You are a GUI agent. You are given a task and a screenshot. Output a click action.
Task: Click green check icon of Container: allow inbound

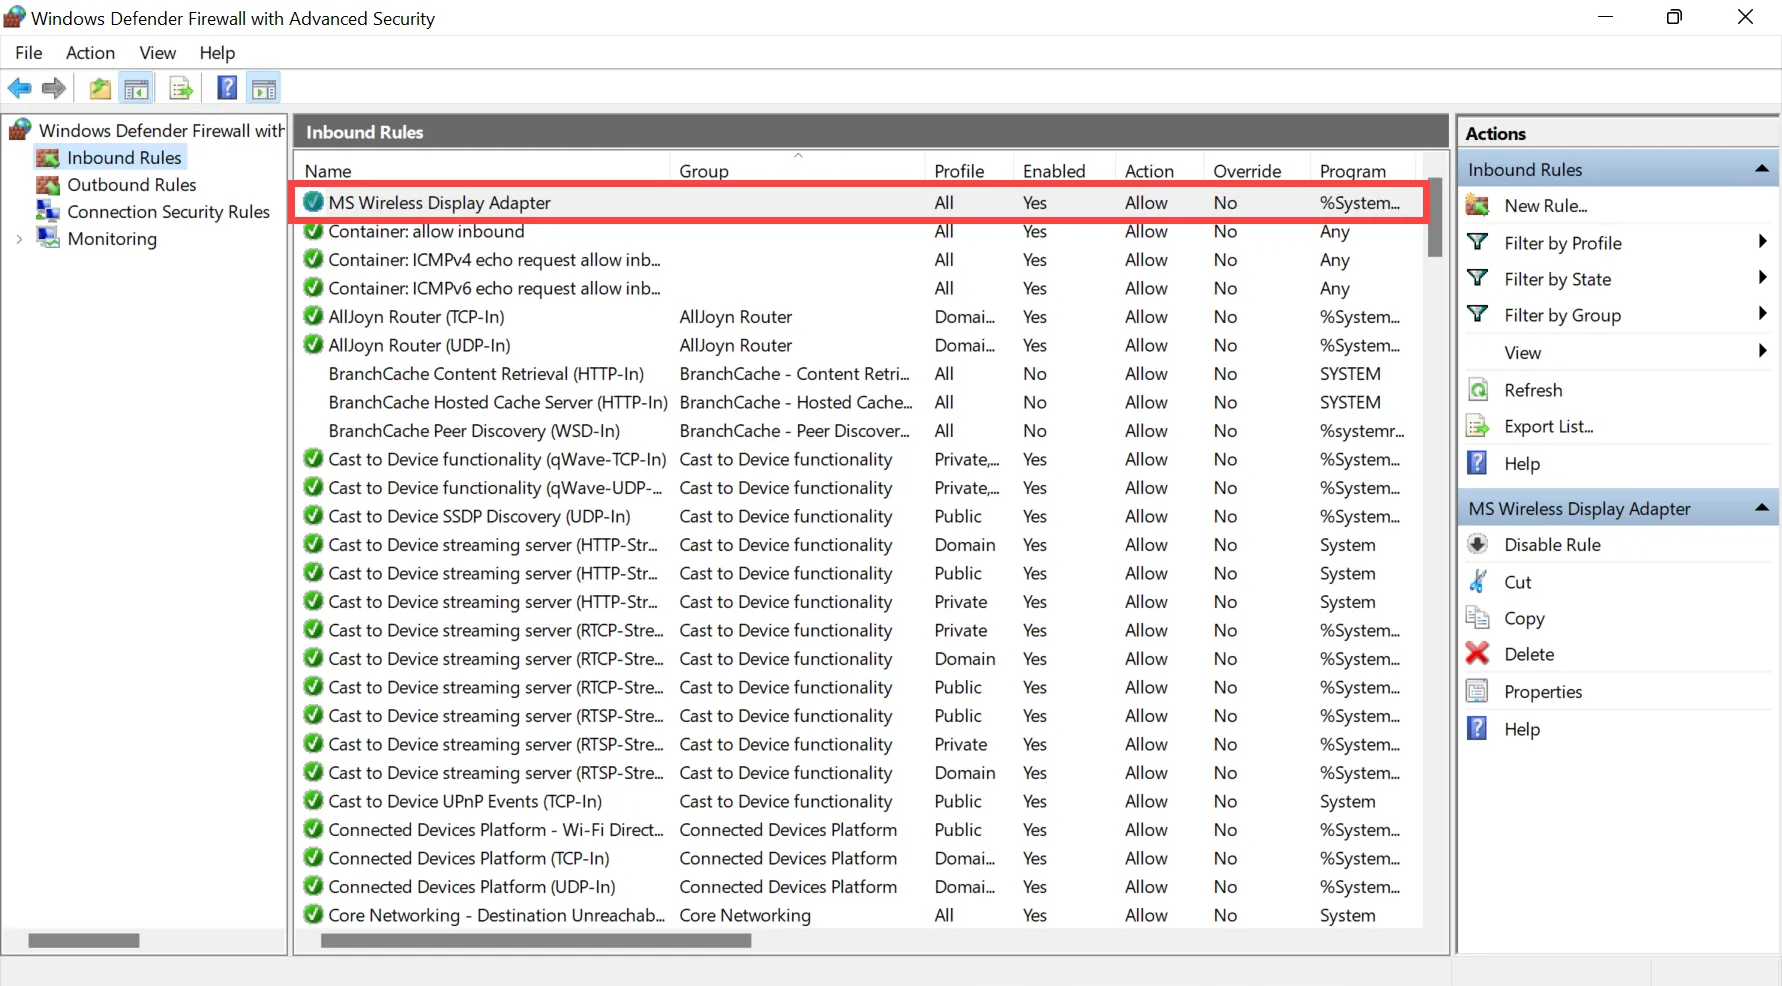pyautogui.click(x=313, y=231)
